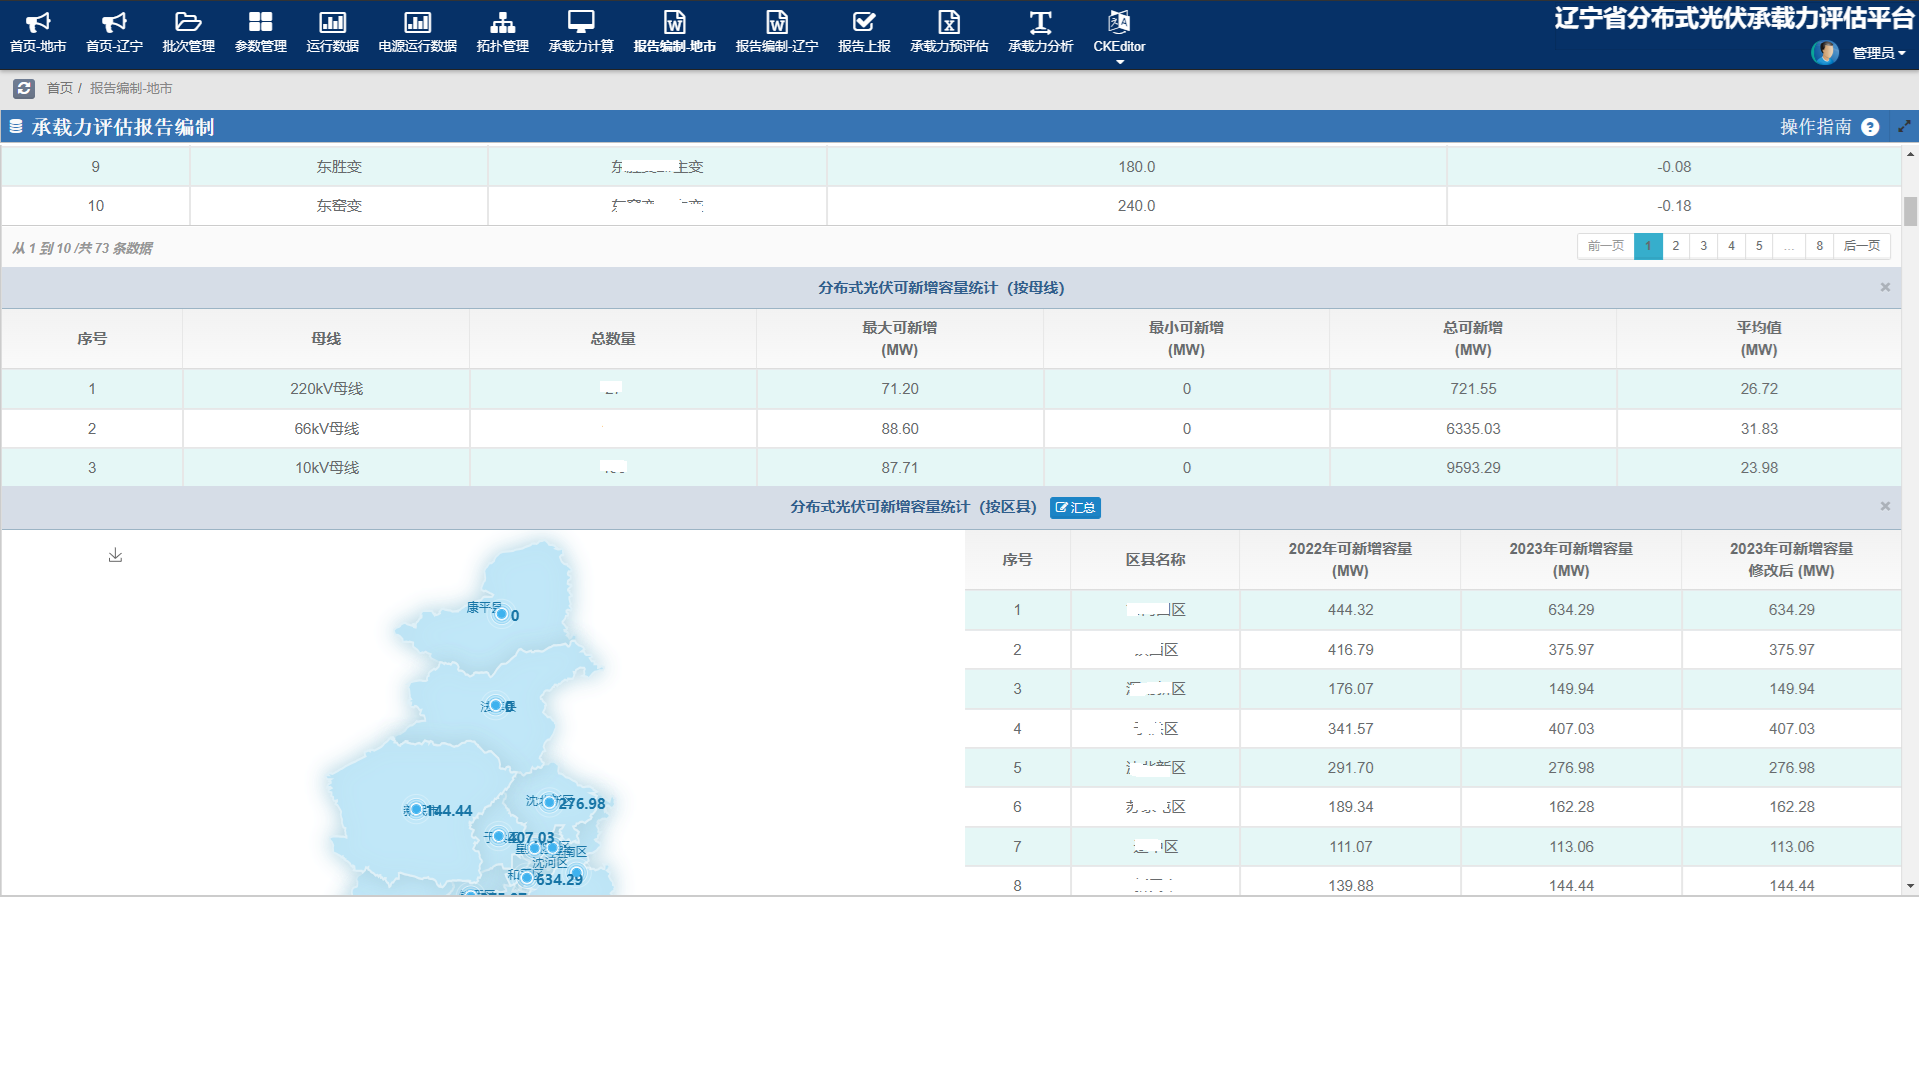Open 拓扑管理 topology icon
This screenshot has width=1920, height=1080.
point(502,22)
